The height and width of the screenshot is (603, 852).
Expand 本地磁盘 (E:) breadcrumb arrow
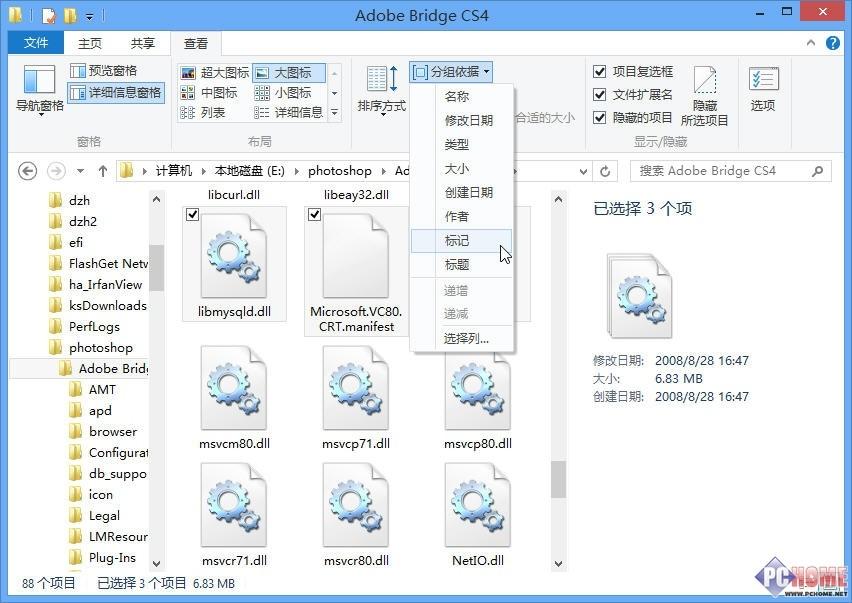pyautogui.click(x=297, y=171)
